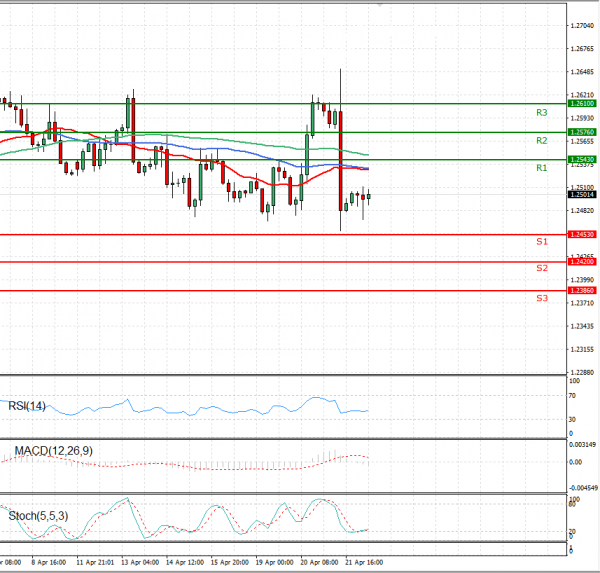Select the red 1.23860 price tag
This screenshot has width=600, height=573.
[x=582, y=291]
